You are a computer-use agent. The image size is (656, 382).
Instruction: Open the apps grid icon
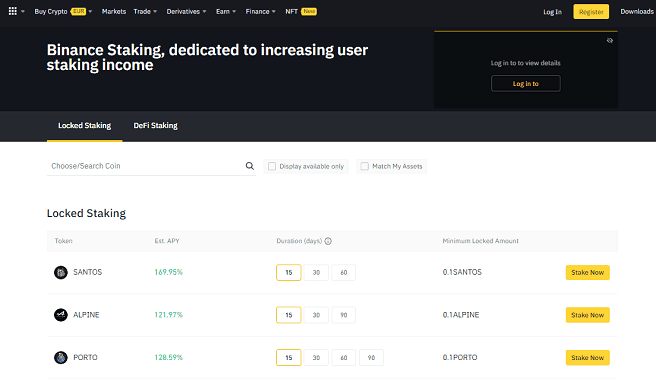pos(13,11)
